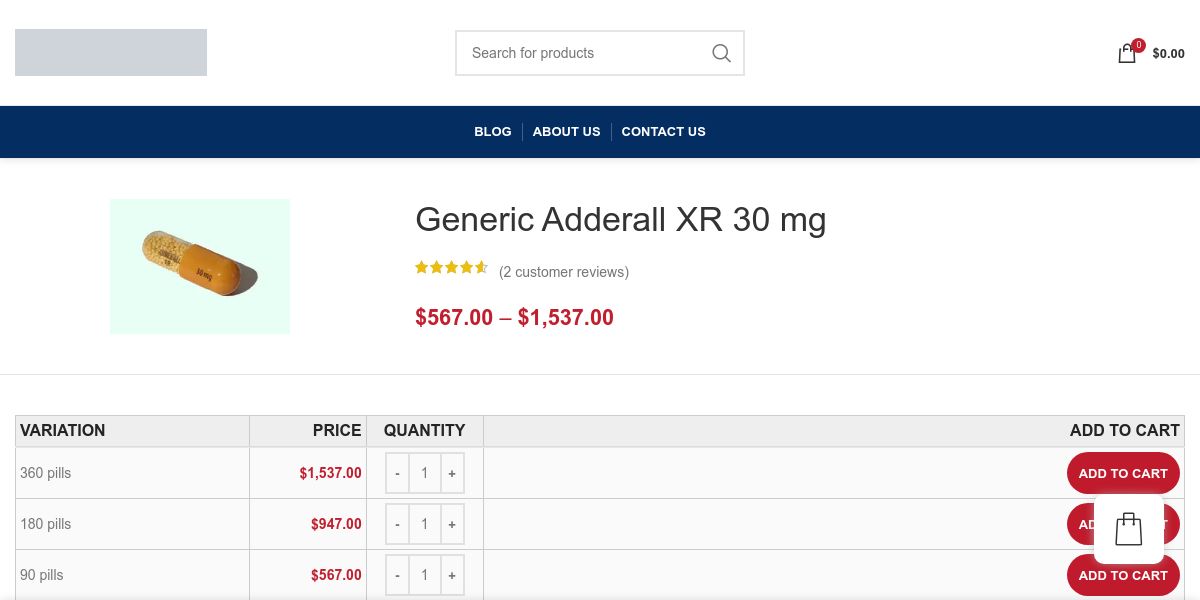Click the 360 pills quantity field
The width and height of the screenshot is (1200, 600).
coord(424,473)
